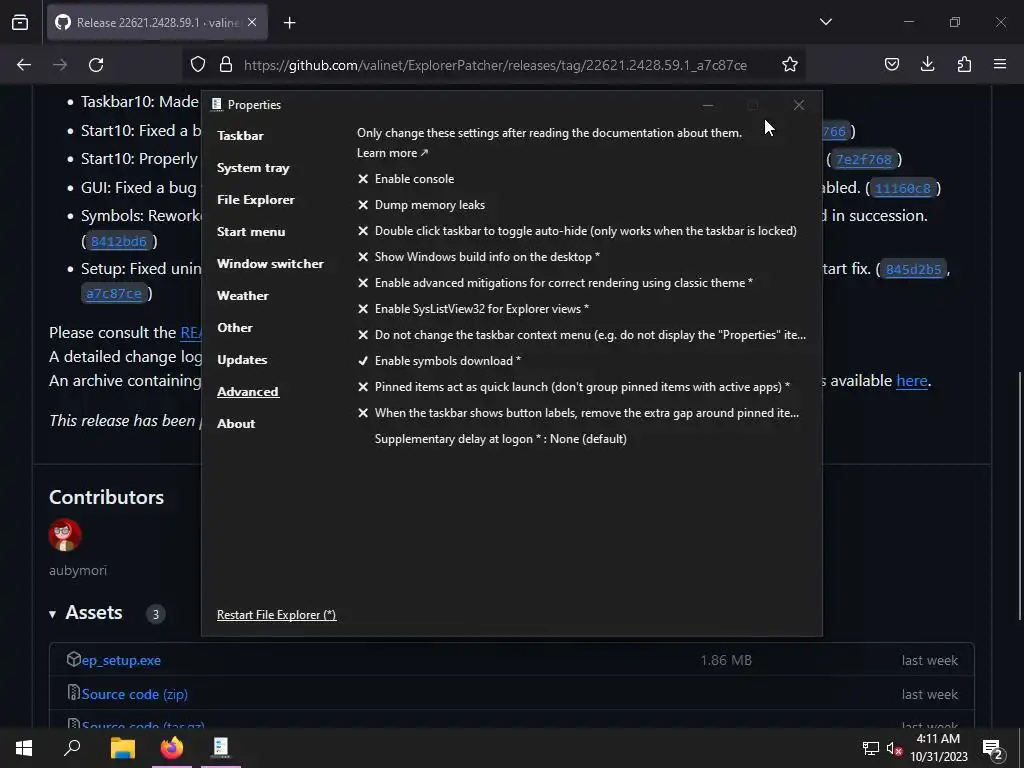Reload the GitHub page
Image resolution: width=1024 pixels, height=768 pixels.
96,65
